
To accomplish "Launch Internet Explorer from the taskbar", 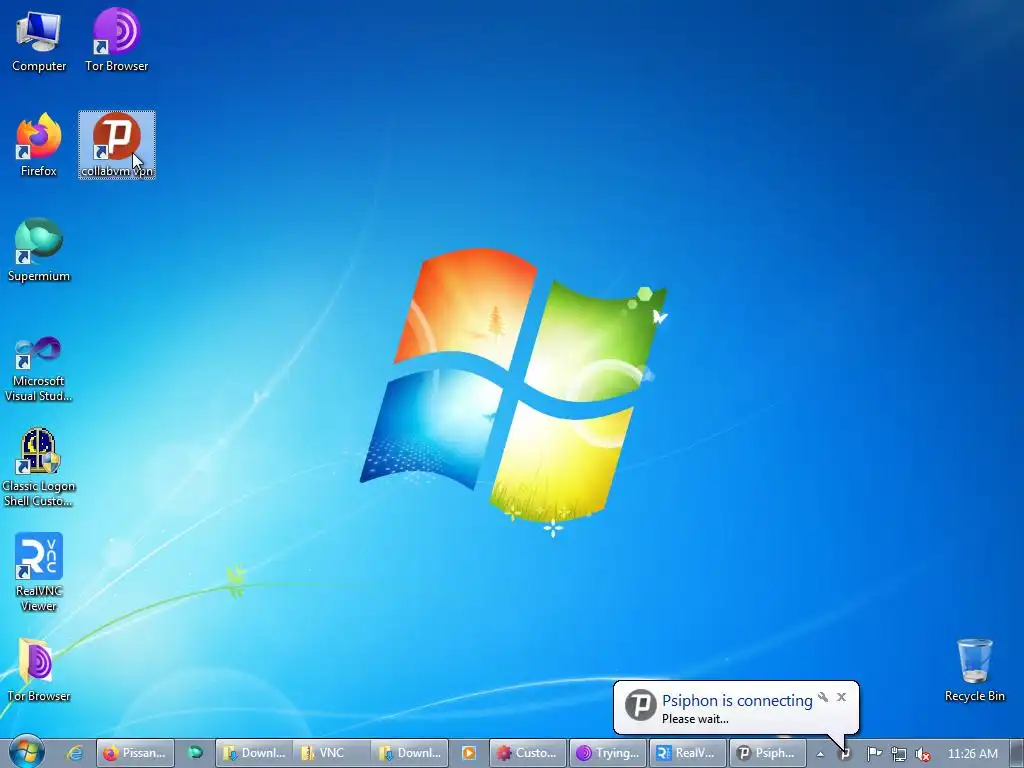I will 75,753.
